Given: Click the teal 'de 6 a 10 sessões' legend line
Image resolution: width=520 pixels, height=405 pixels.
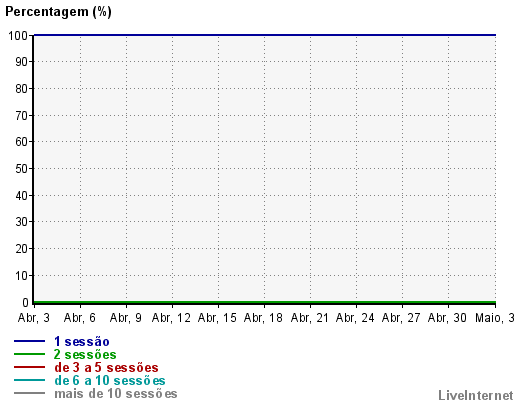Looking at the screenshot, I should (29, 380).
